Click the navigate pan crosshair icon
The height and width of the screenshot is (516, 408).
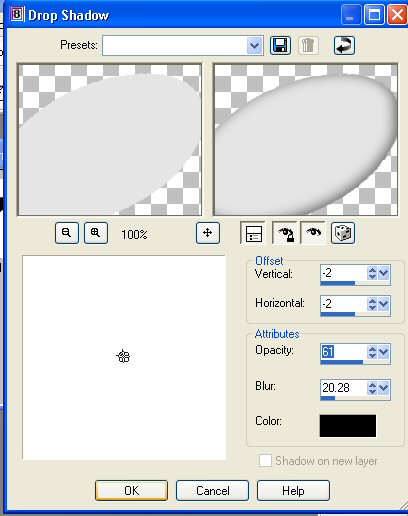[208, 233]
